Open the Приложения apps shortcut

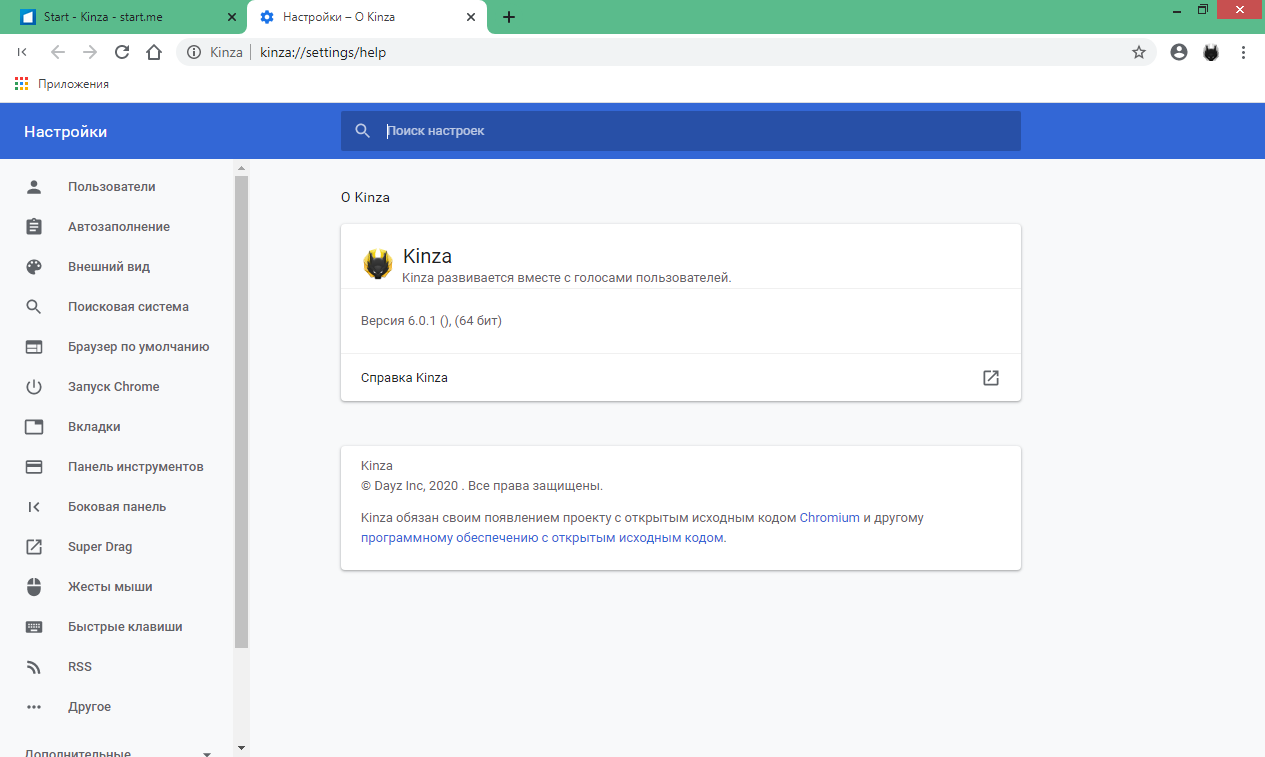[62, 84]
